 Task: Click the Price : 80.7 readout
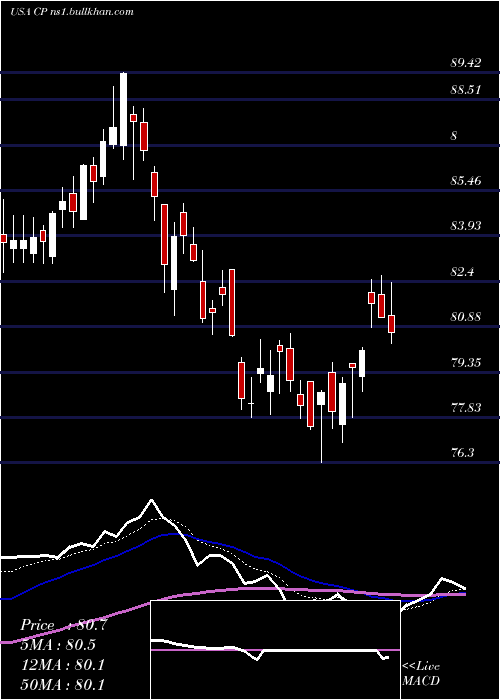click(x=63, y=625)
